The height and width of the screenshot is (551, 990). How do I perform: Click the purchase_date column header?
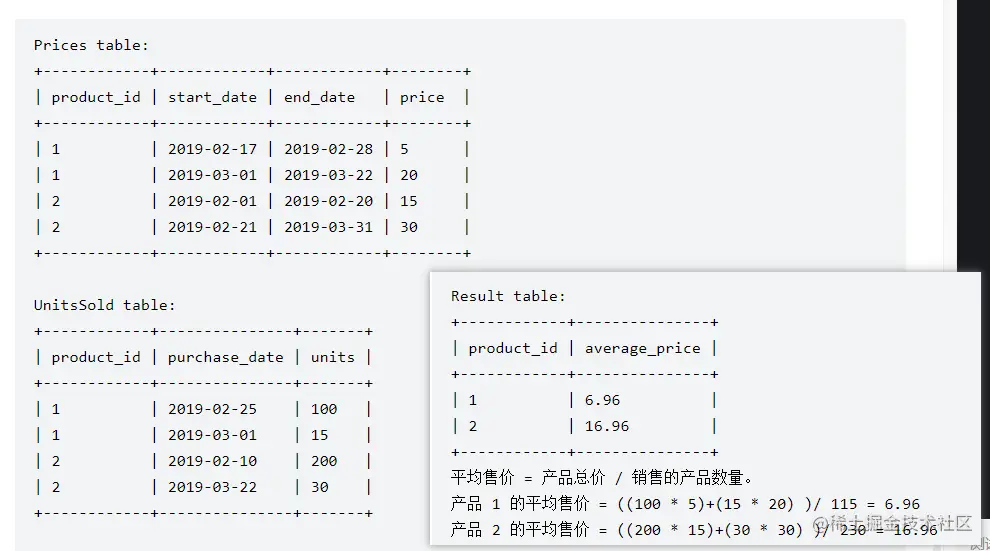point(225,357)
